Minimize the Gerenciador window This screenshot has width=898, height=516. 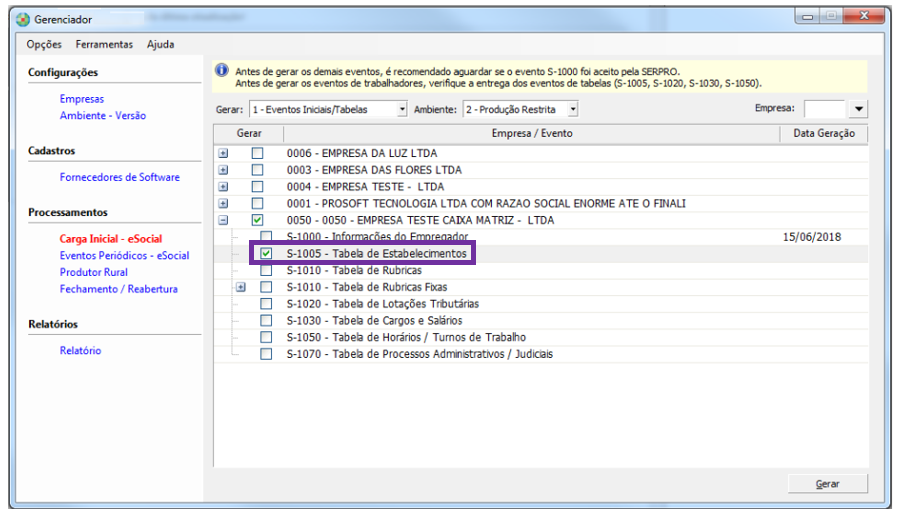pyautogui.click(x=808, y=17)
